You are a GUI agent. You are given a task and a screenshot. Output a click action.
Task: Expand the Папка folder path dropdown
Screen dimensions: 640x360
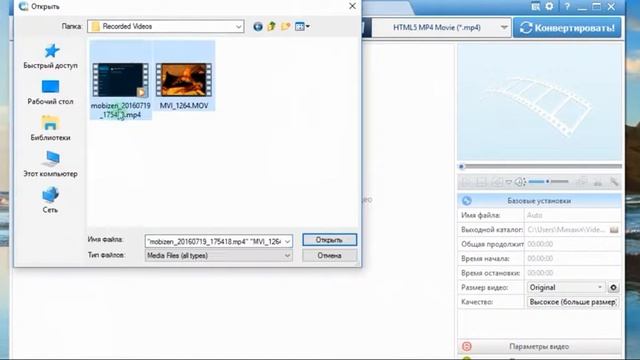(239, 27)
